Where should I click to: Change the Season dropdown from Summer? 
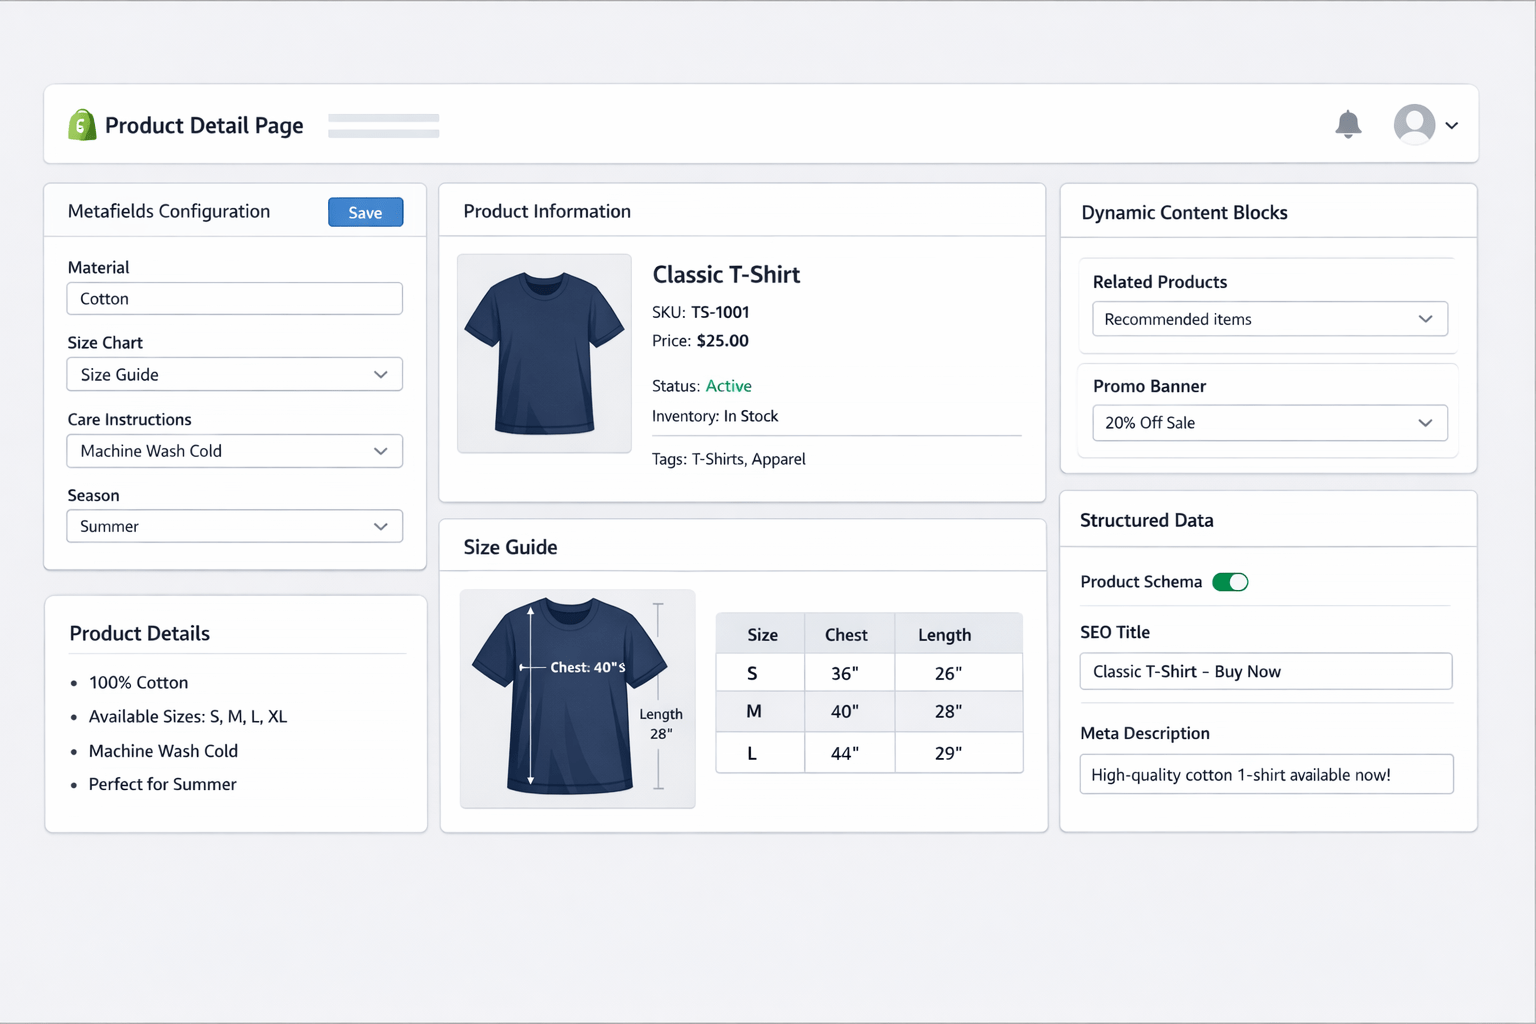point(234,526)
